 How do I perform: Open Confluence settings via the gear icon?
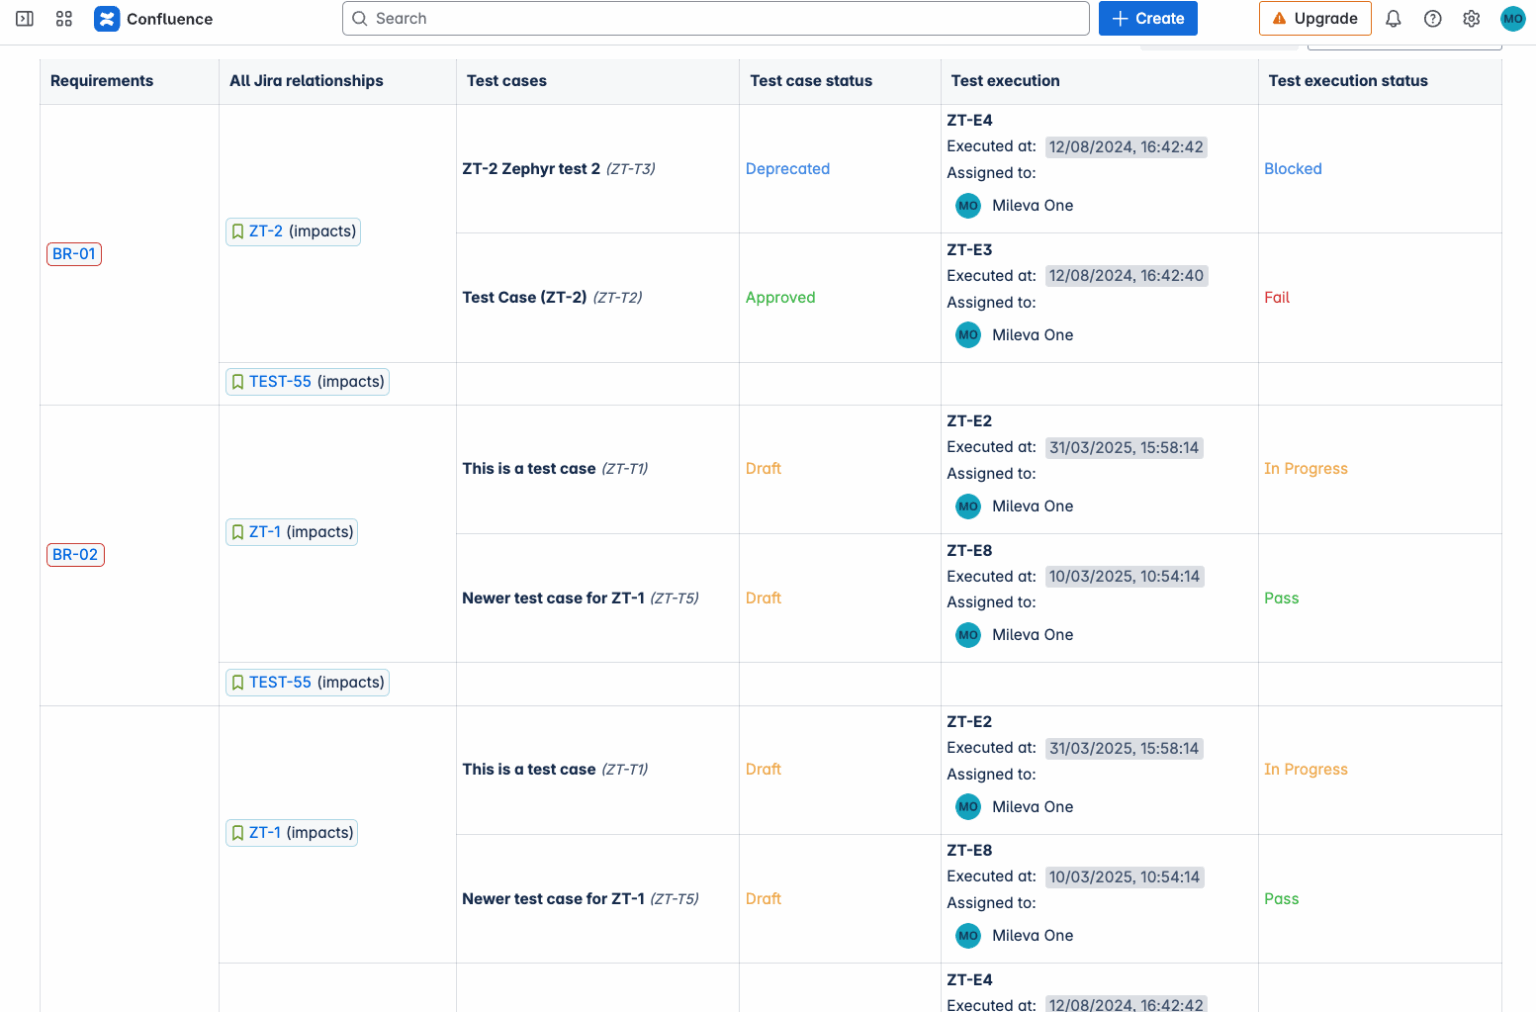1471,18
